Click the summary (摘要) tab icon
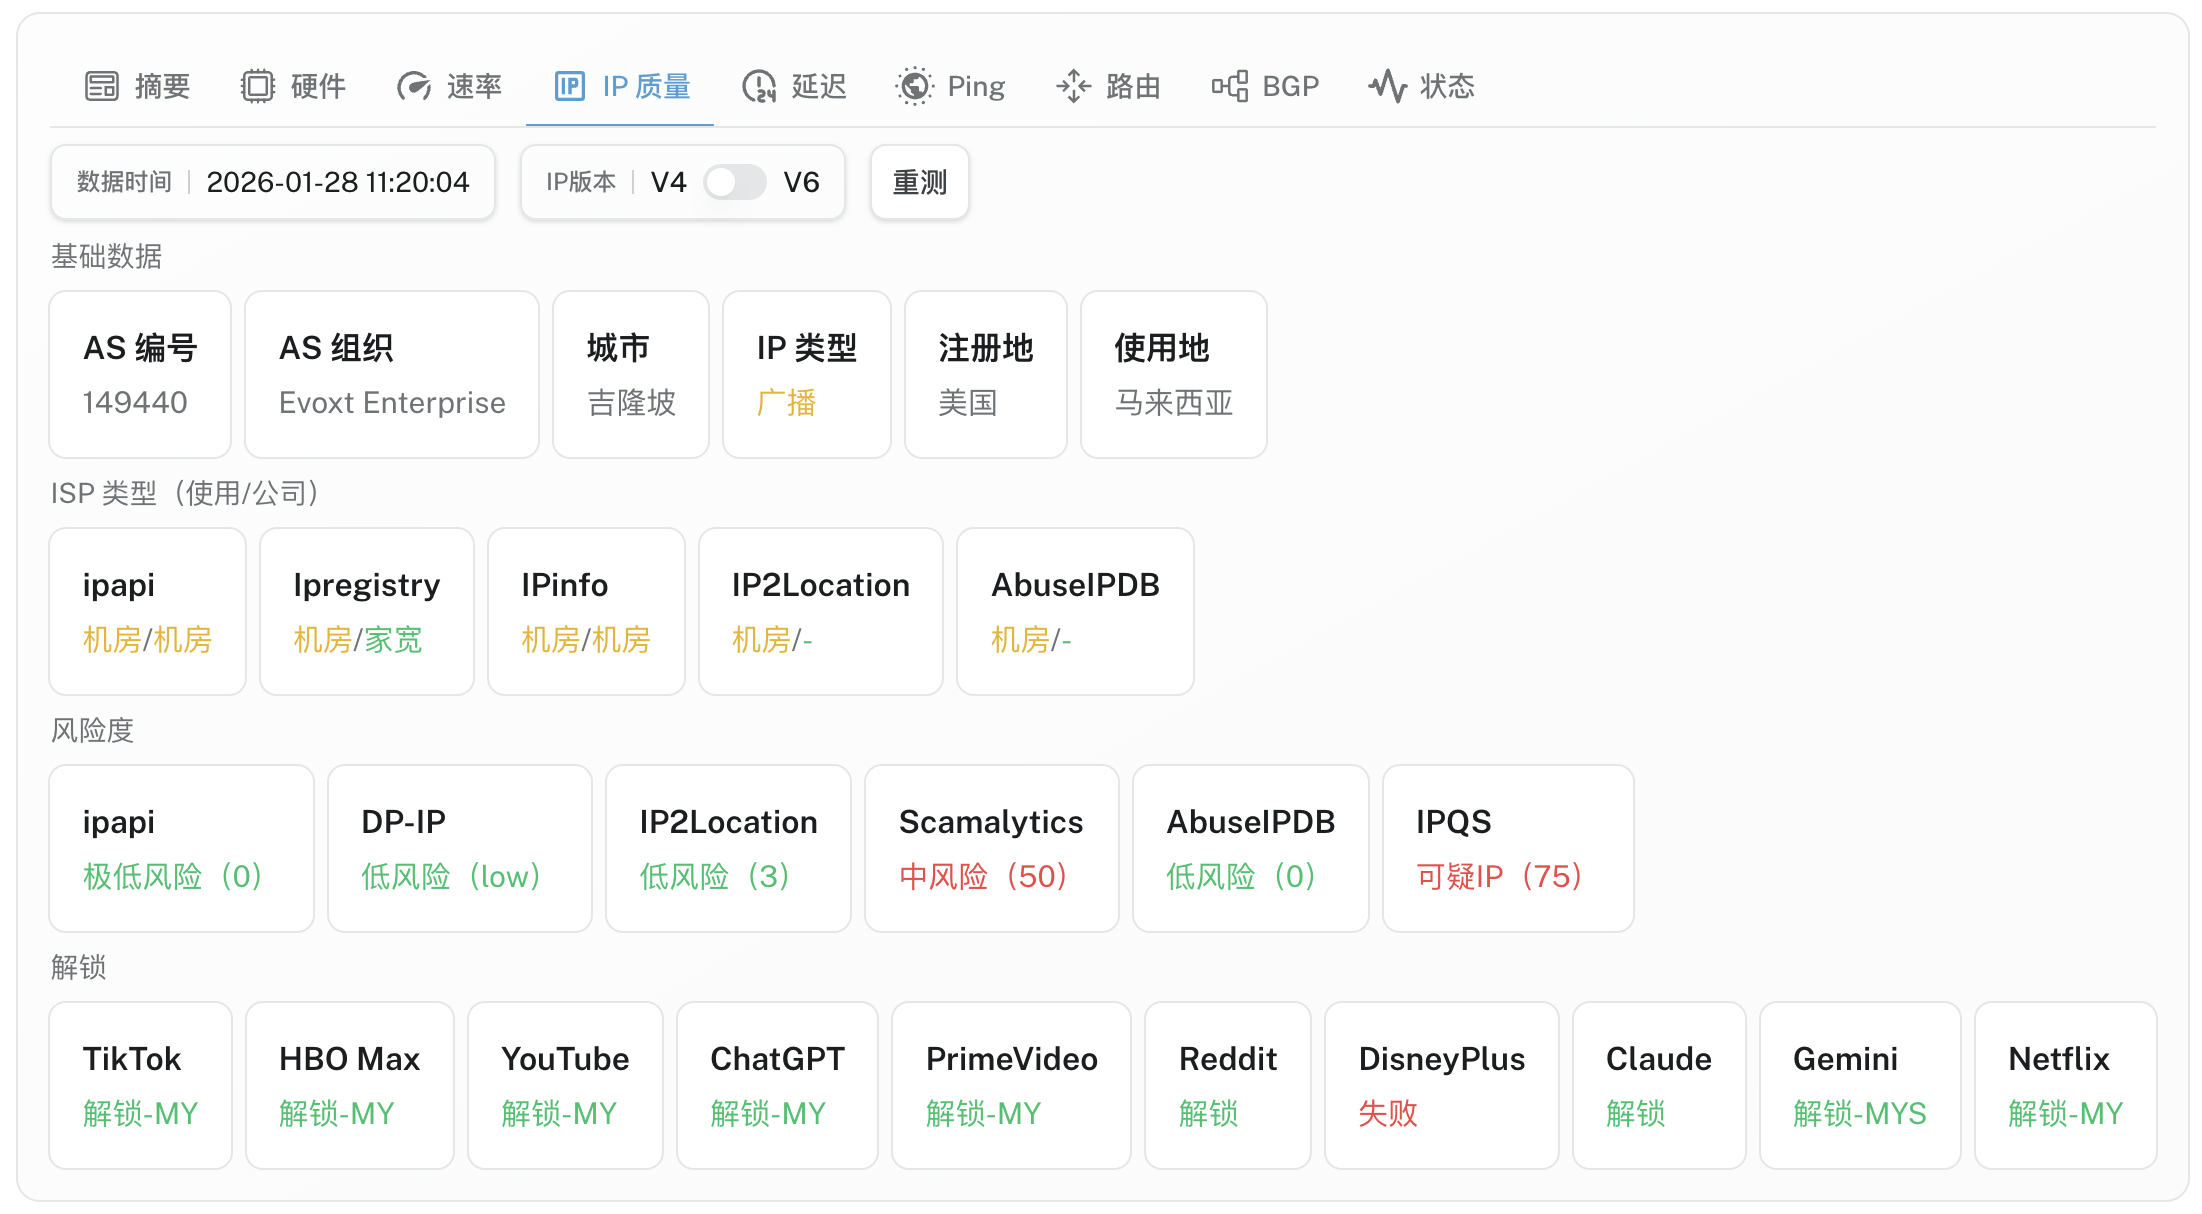Image resolution: width=2202 pixels, height=1214 pixels. [x=101, y=87]
